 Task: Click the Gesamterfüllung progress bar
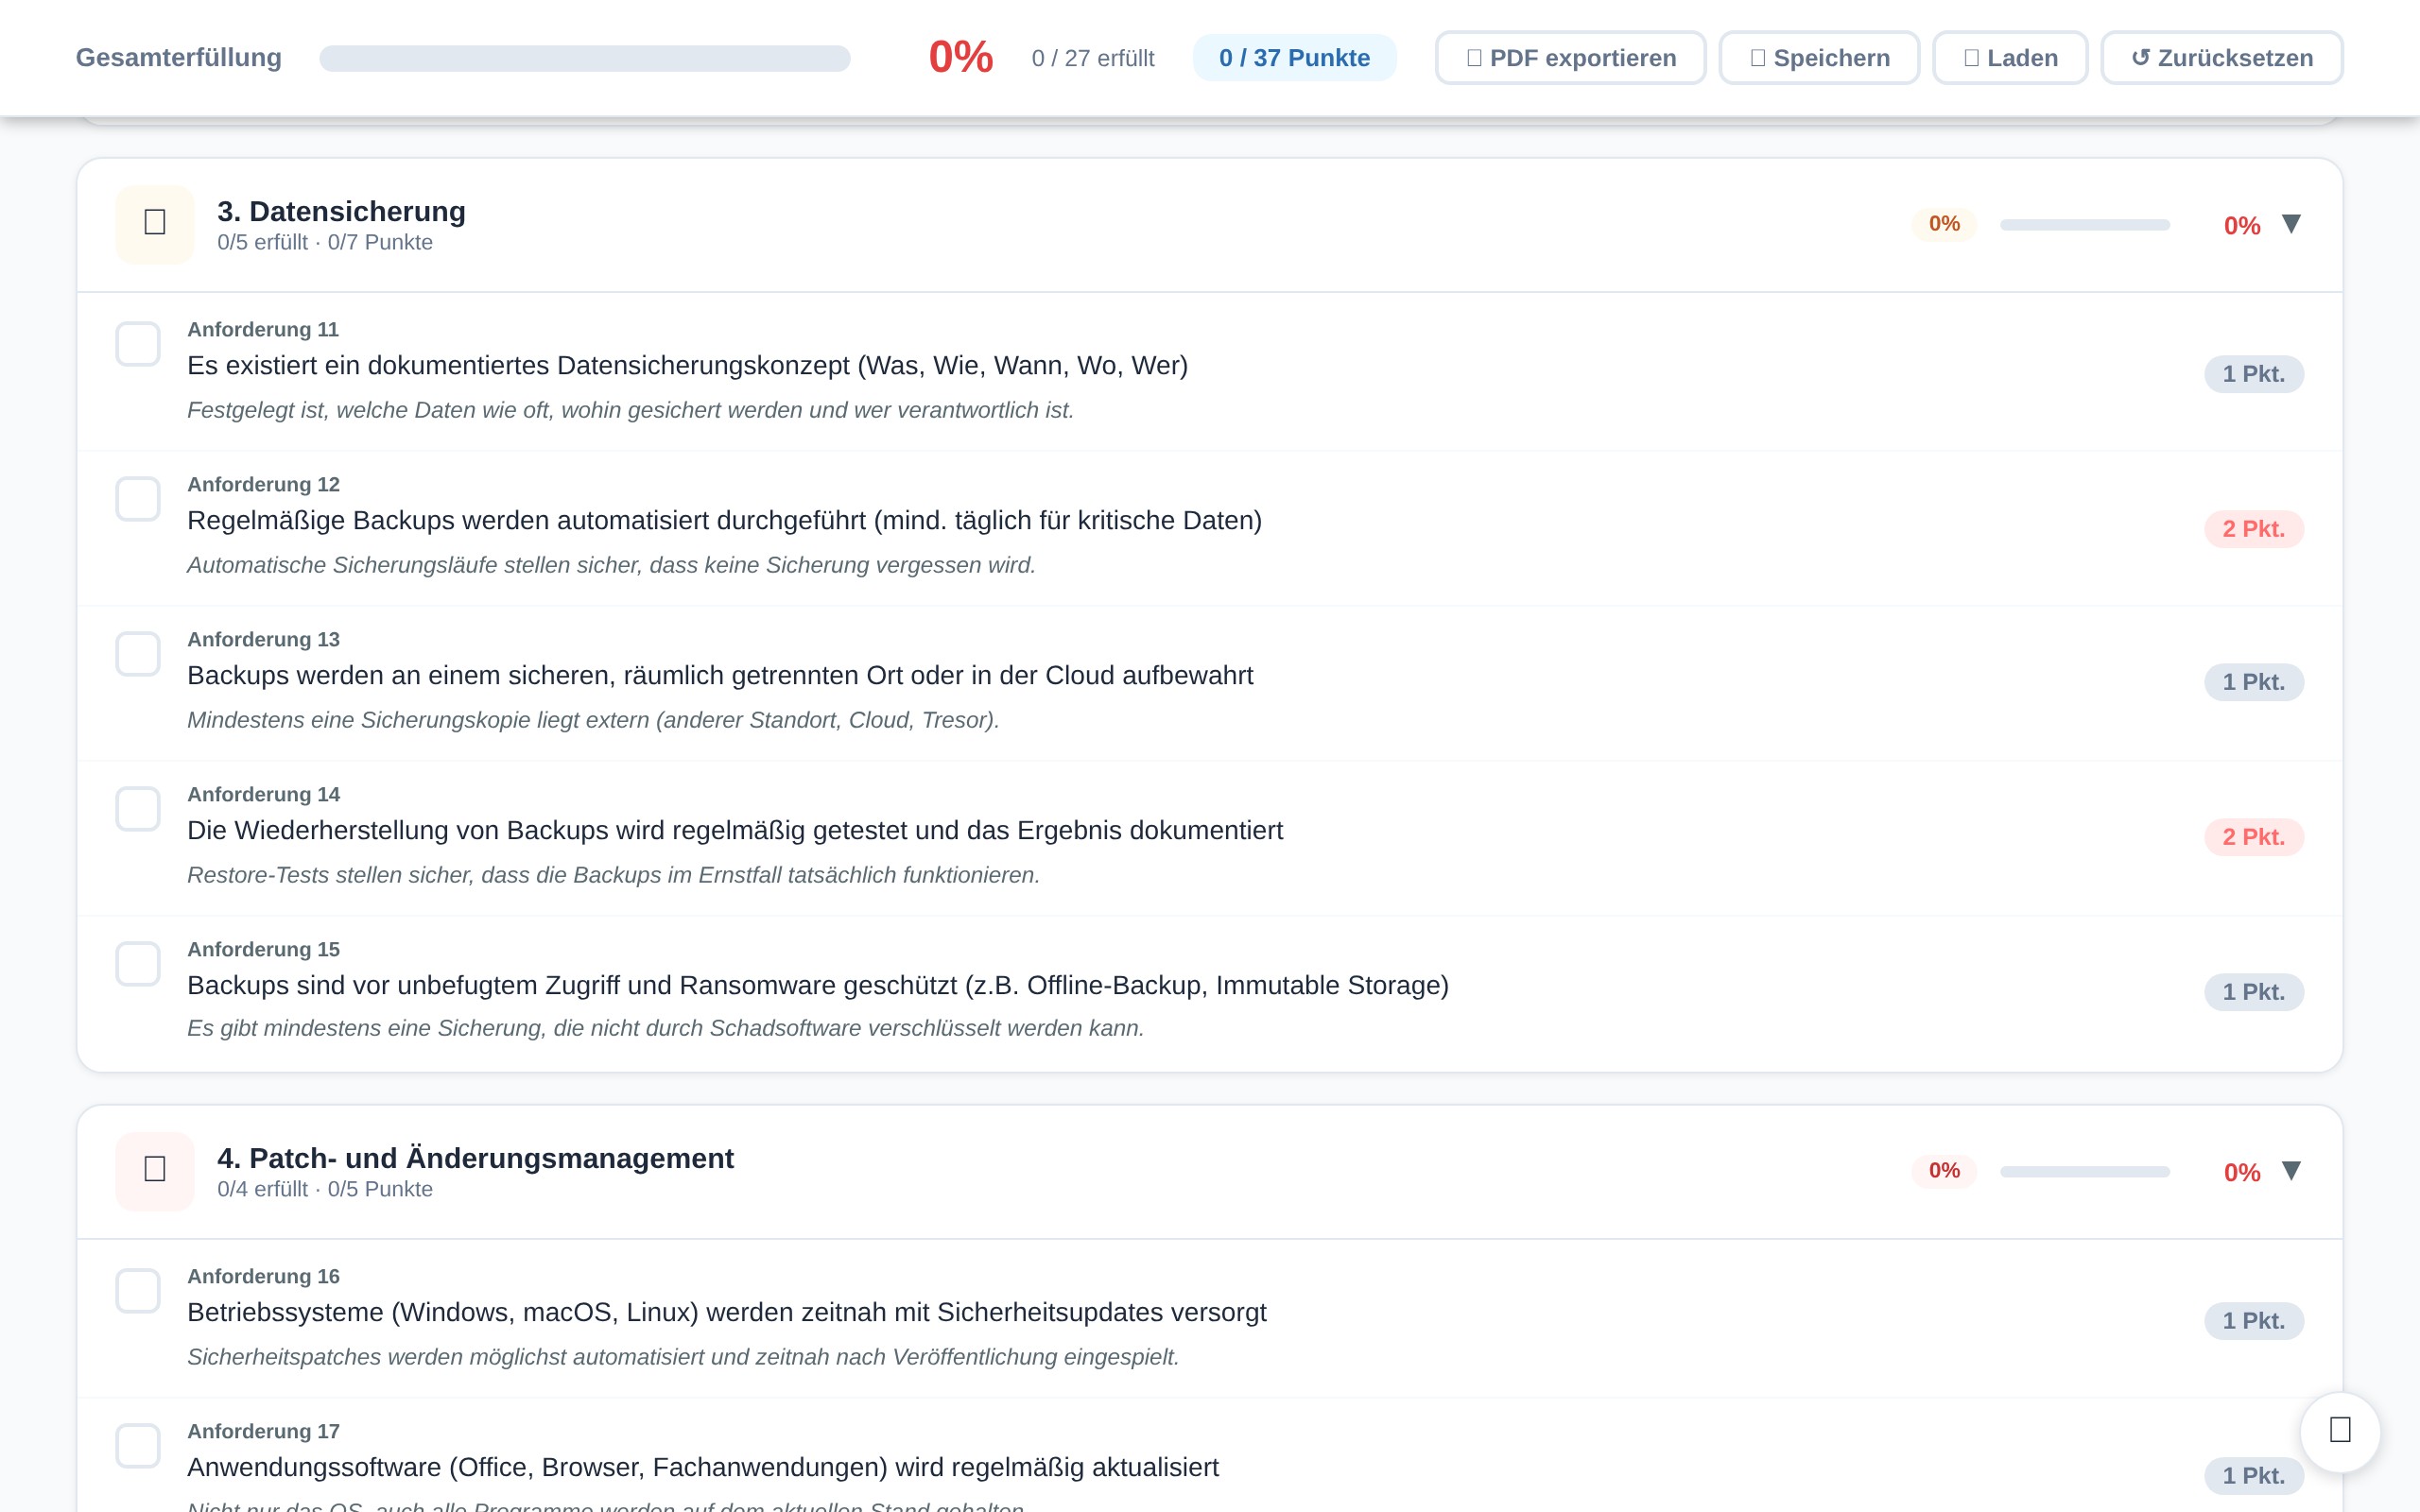click(x=585, y=58)
